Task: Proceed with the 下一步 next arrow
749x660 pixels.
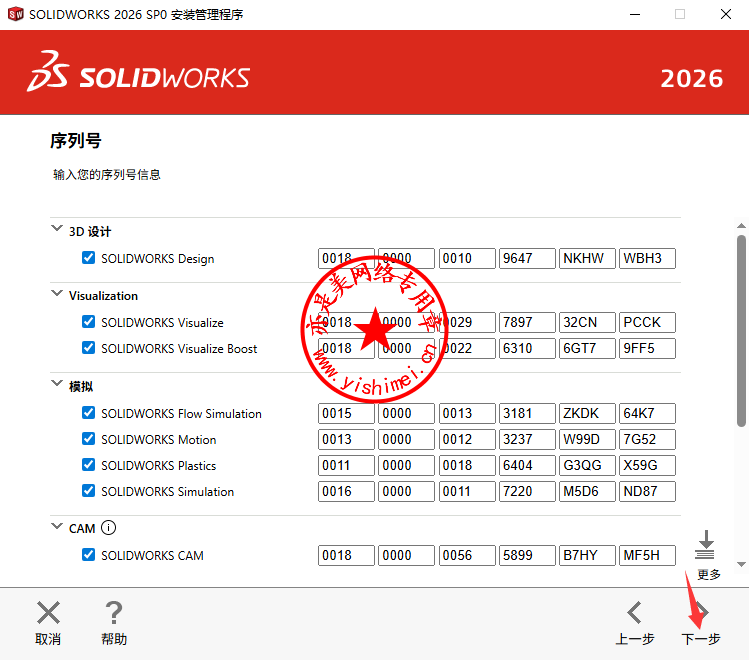Action: [701, 613]
